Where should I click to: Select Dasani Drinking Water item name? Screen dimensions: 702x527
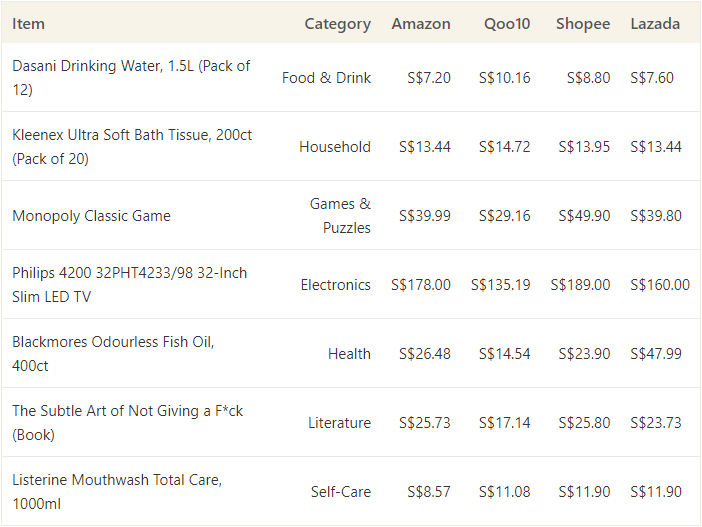pyautogui.click(x=131, y=77)
